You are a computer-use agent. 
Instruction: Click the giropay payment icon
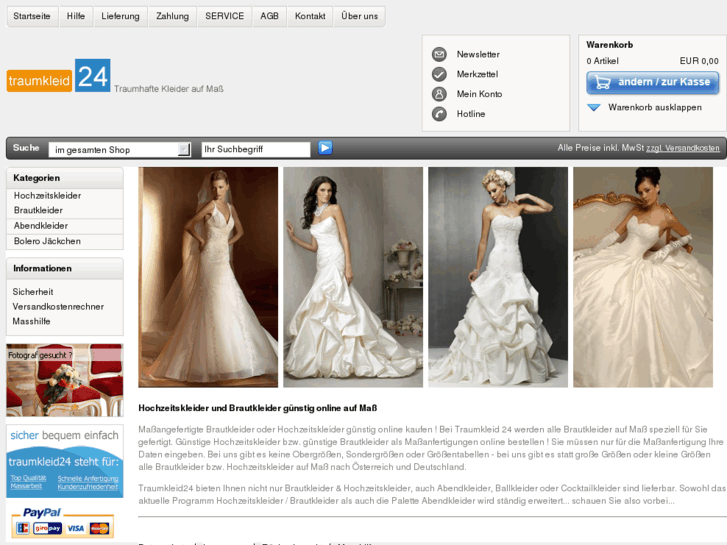[47, 528]
